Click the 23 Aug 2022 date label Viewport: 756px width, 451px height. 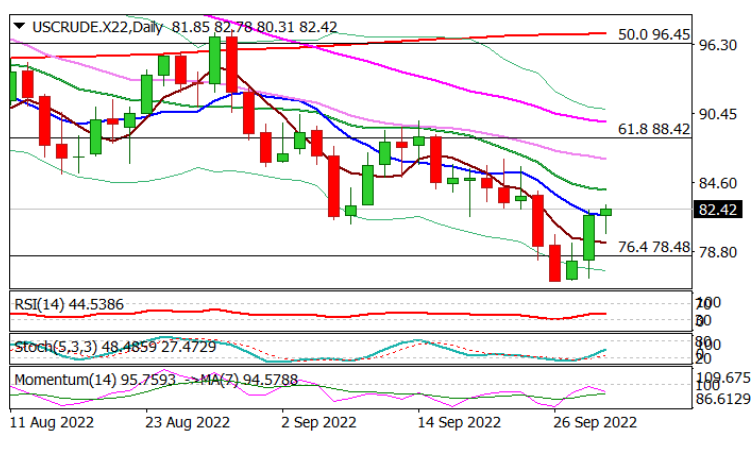pyautogui.click(x=188, y=423)
